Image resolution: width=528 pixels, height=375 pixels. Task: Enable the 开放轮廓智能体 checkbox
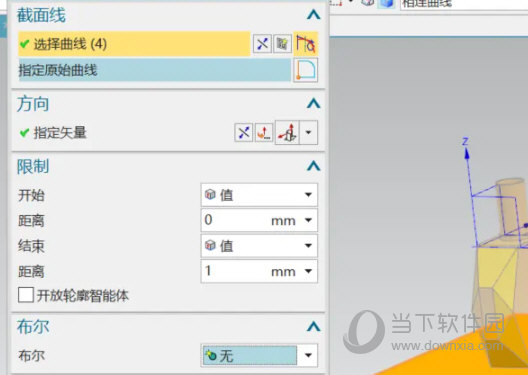pyautogui.click(x=26, y=295)
